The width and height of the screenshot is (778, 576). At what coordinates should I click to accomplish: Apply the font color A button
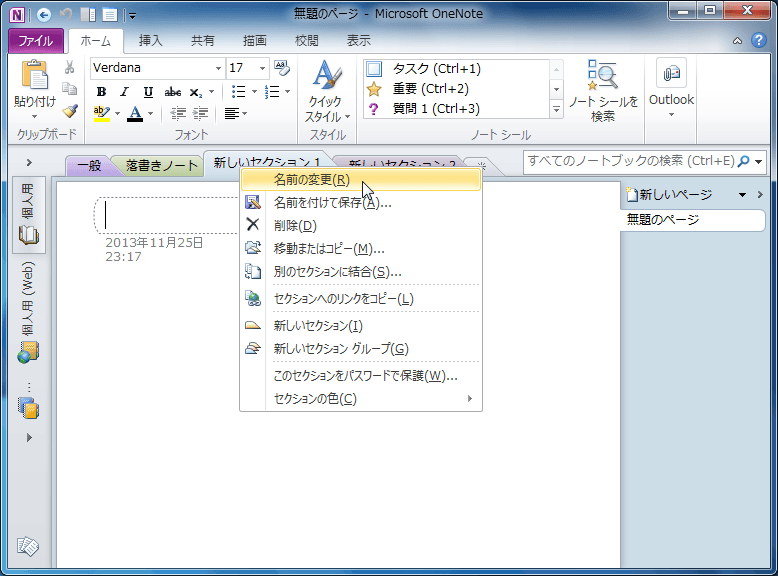point(135,114)
